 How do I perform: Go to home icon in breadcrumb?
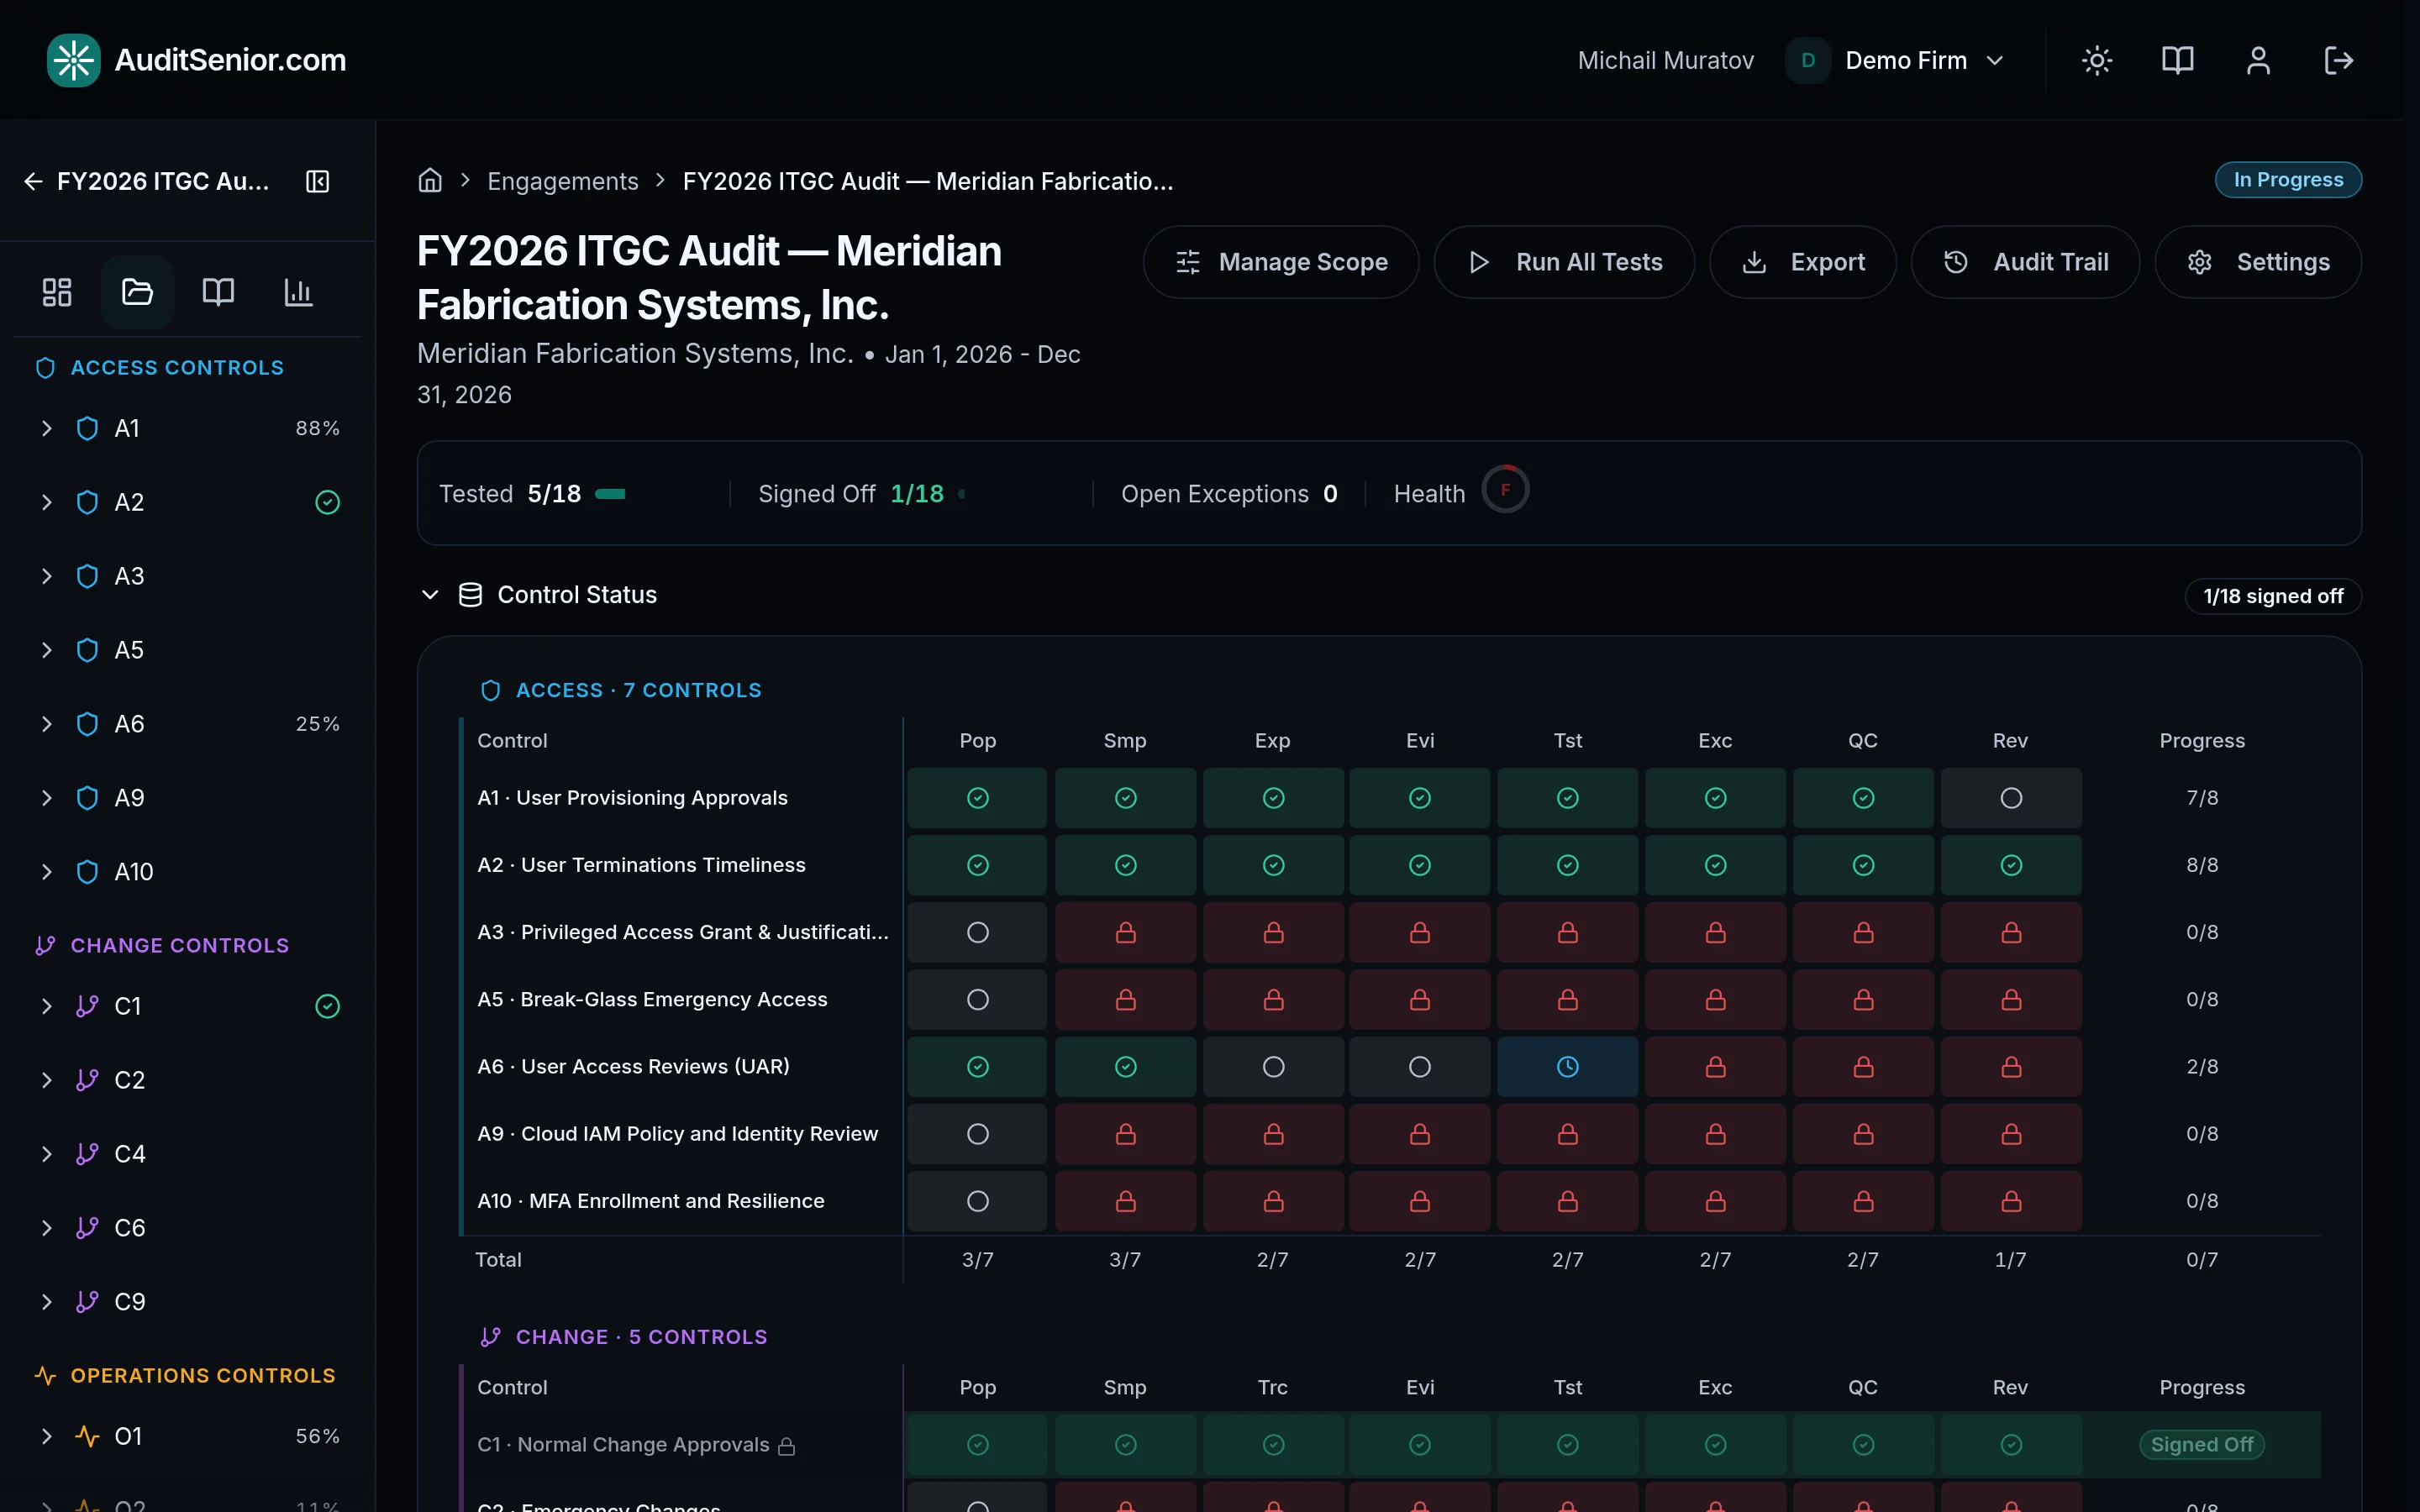click(430, 181)
